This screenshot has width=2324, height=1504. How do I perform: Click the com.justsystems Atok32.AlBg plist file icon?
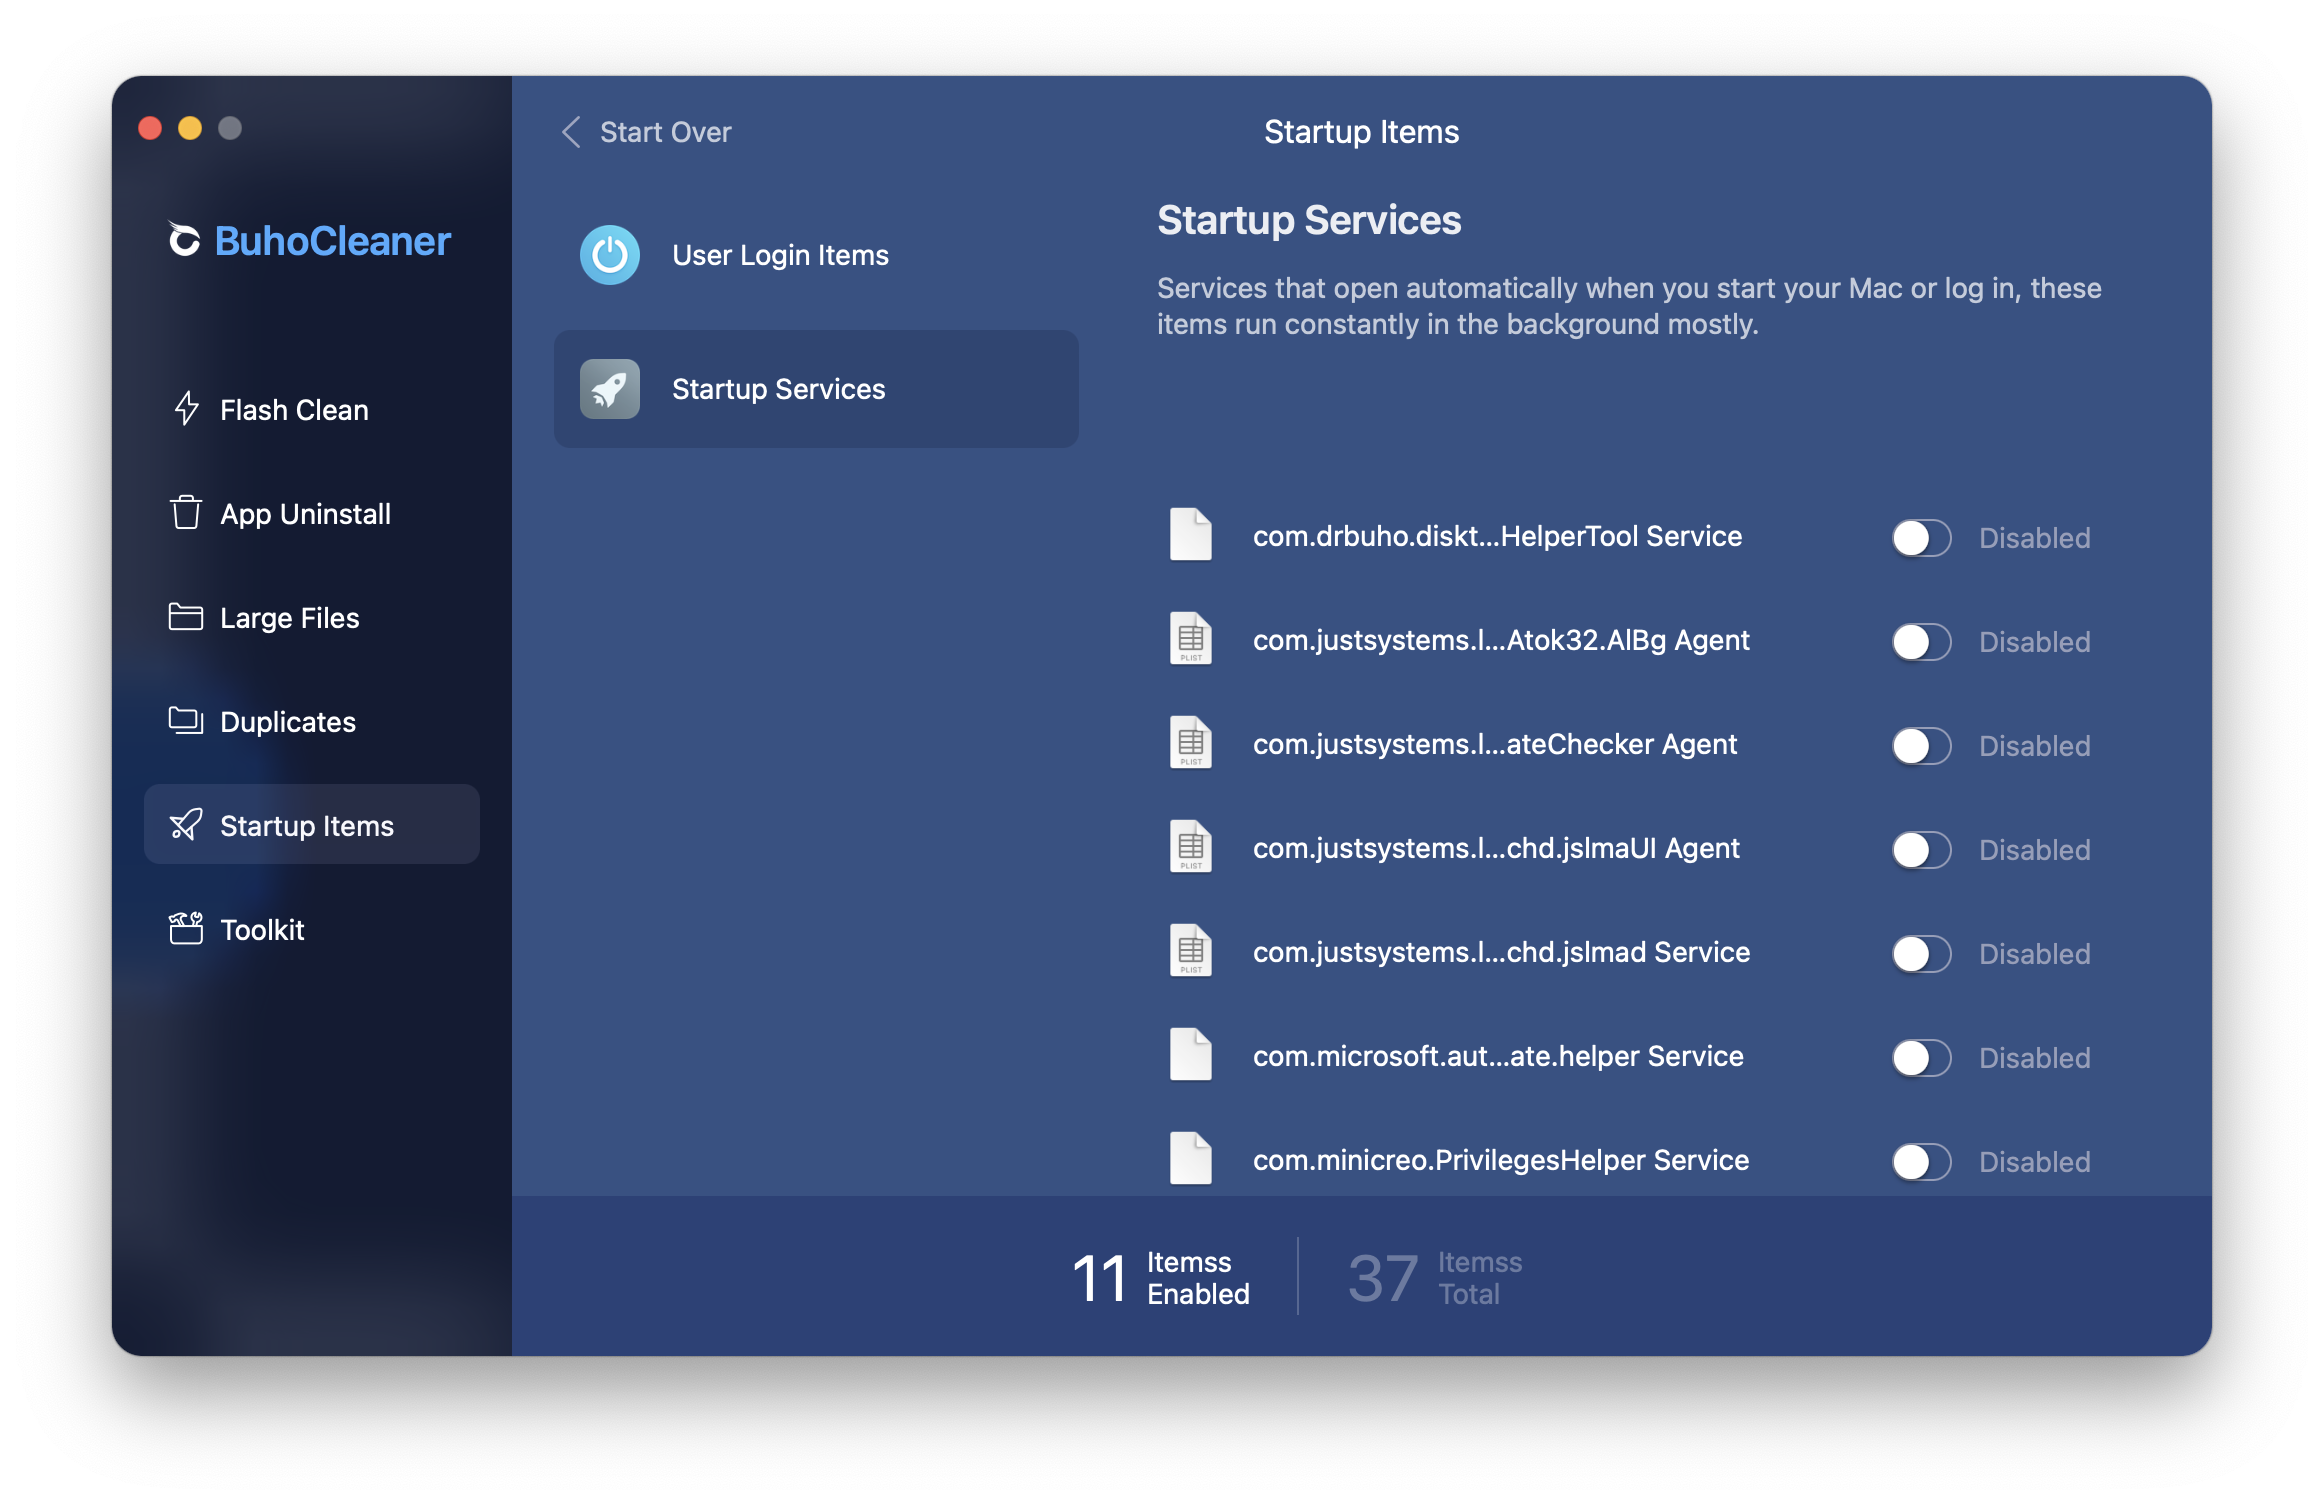tap(1190, 639)
